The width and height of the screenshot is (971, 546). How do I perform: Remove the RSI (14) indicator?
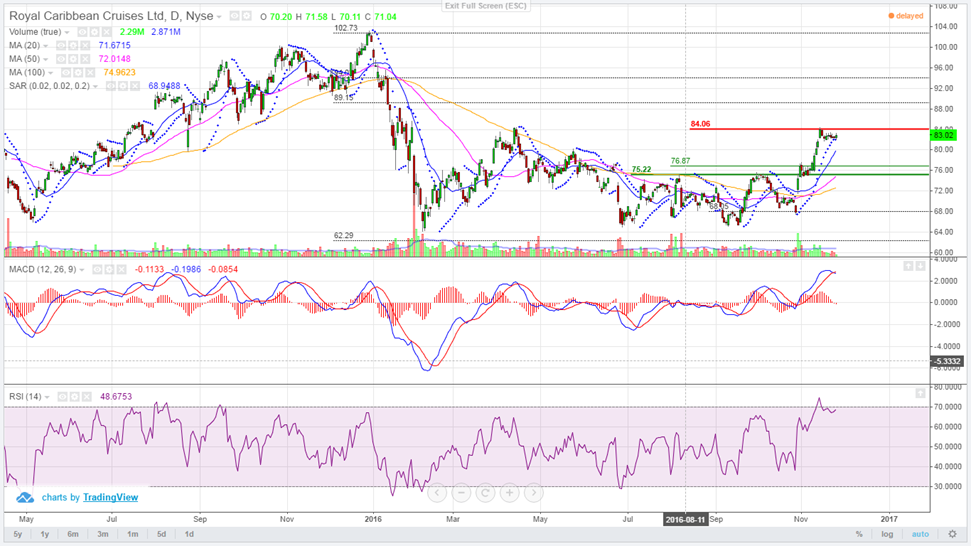(87, 397)
